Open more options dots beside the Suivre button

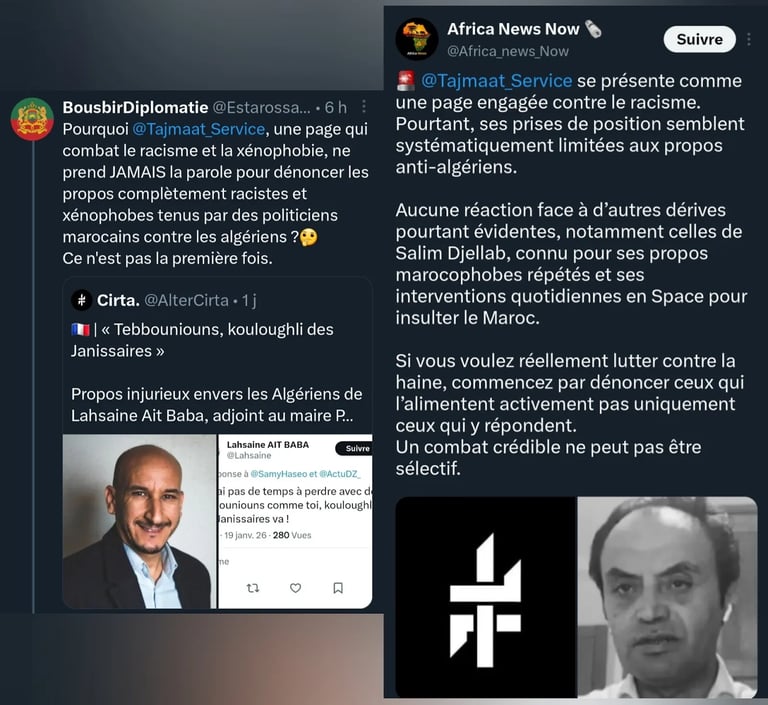click(749, 39)
